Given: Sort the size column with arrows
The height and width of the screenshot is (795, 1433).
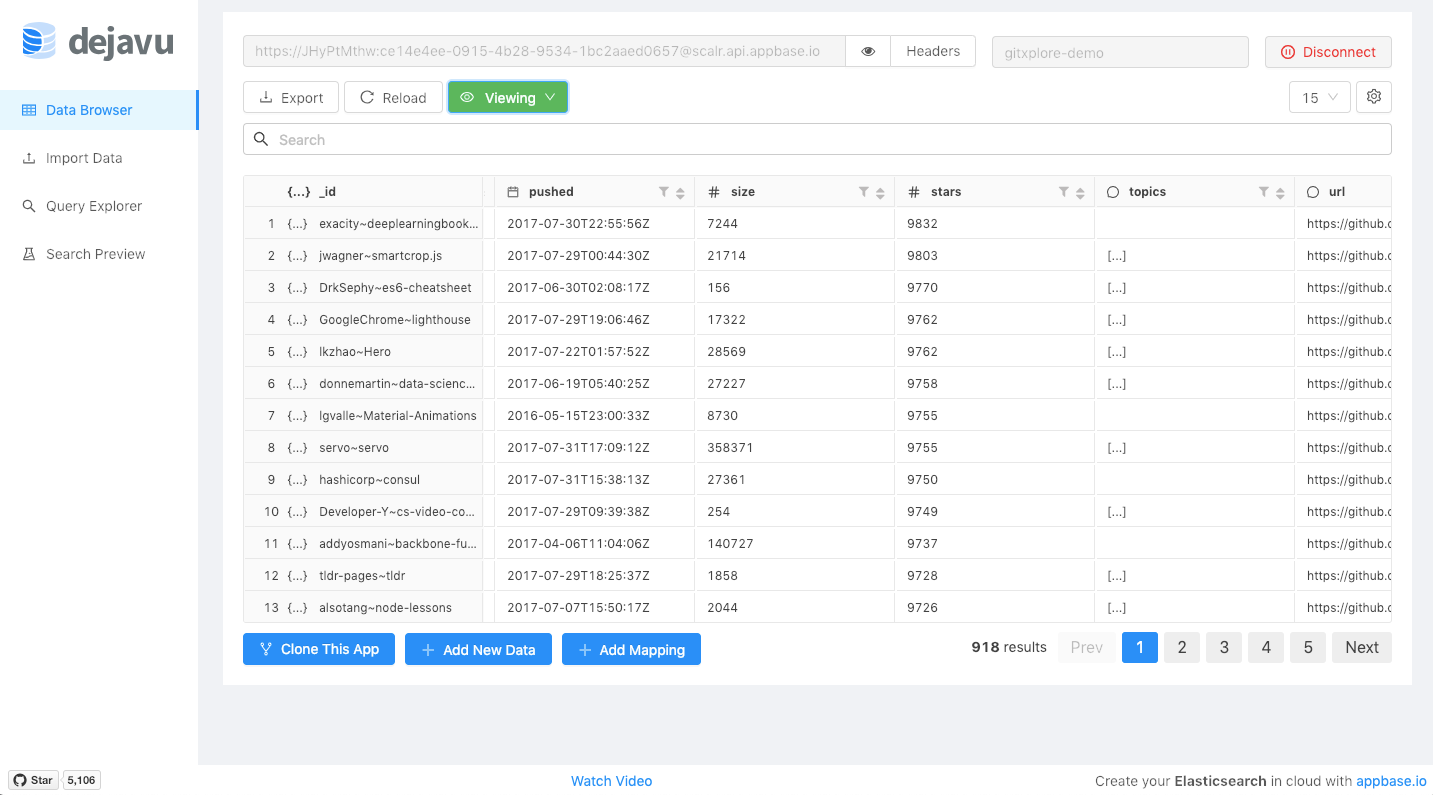Looking at the screenshot, I should click(x=880, y=193).
